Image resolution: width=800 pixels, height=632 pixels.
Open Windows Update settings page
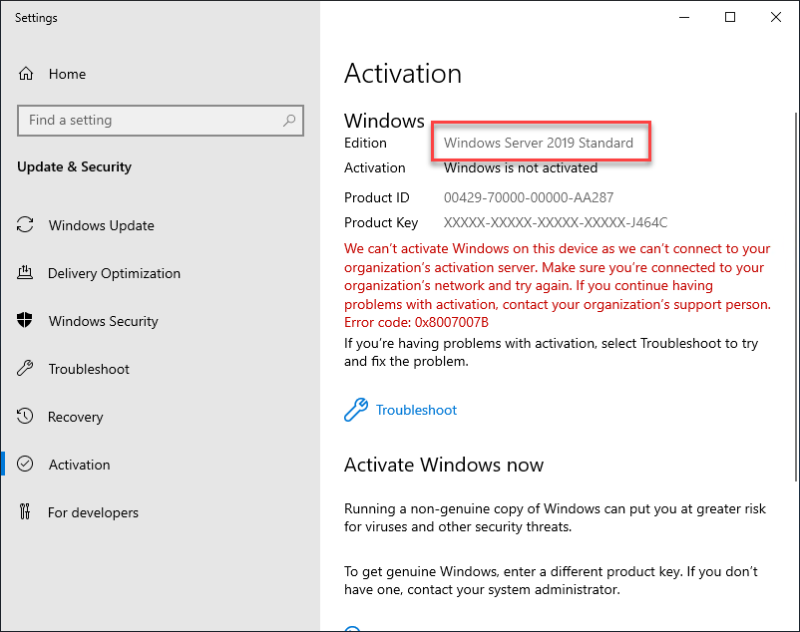pyautogui.click(x=102, y=225)
